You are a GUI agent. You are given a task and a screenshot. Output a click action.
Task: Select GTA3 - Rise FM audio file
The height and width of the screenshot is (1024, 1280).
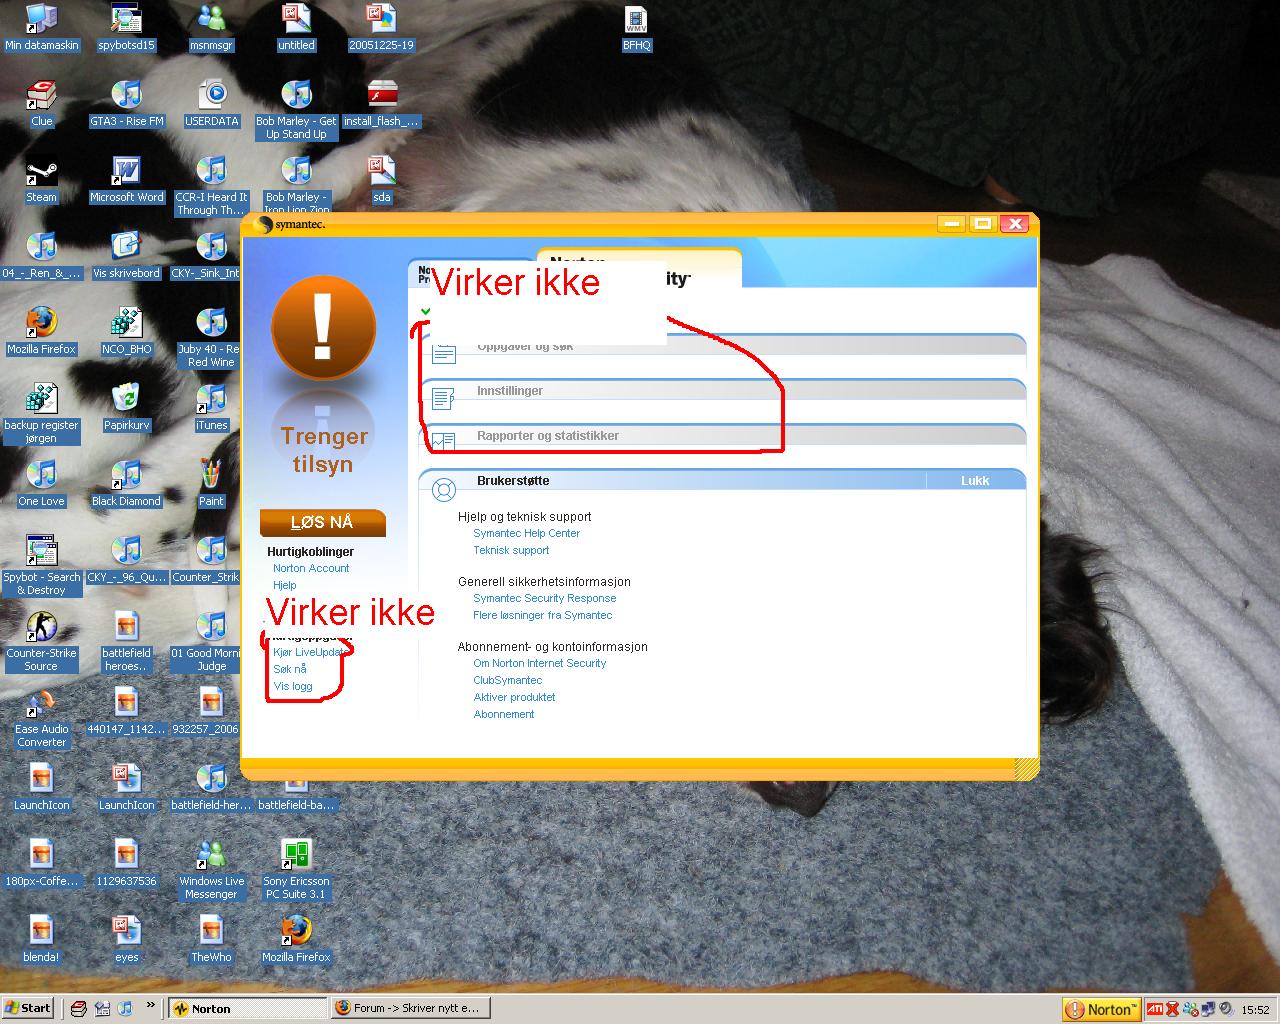coord(126,105)
